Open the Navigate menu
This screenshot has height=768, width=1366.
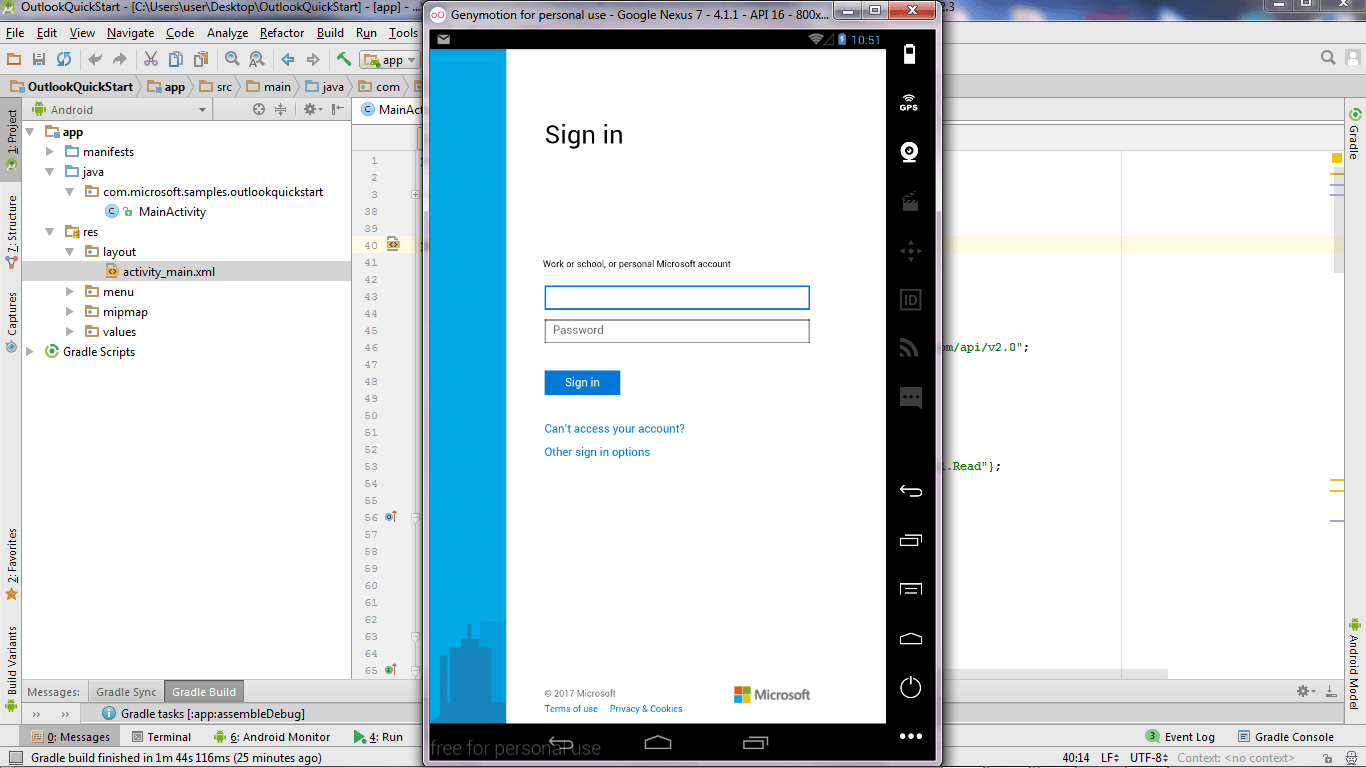(131, 33)
